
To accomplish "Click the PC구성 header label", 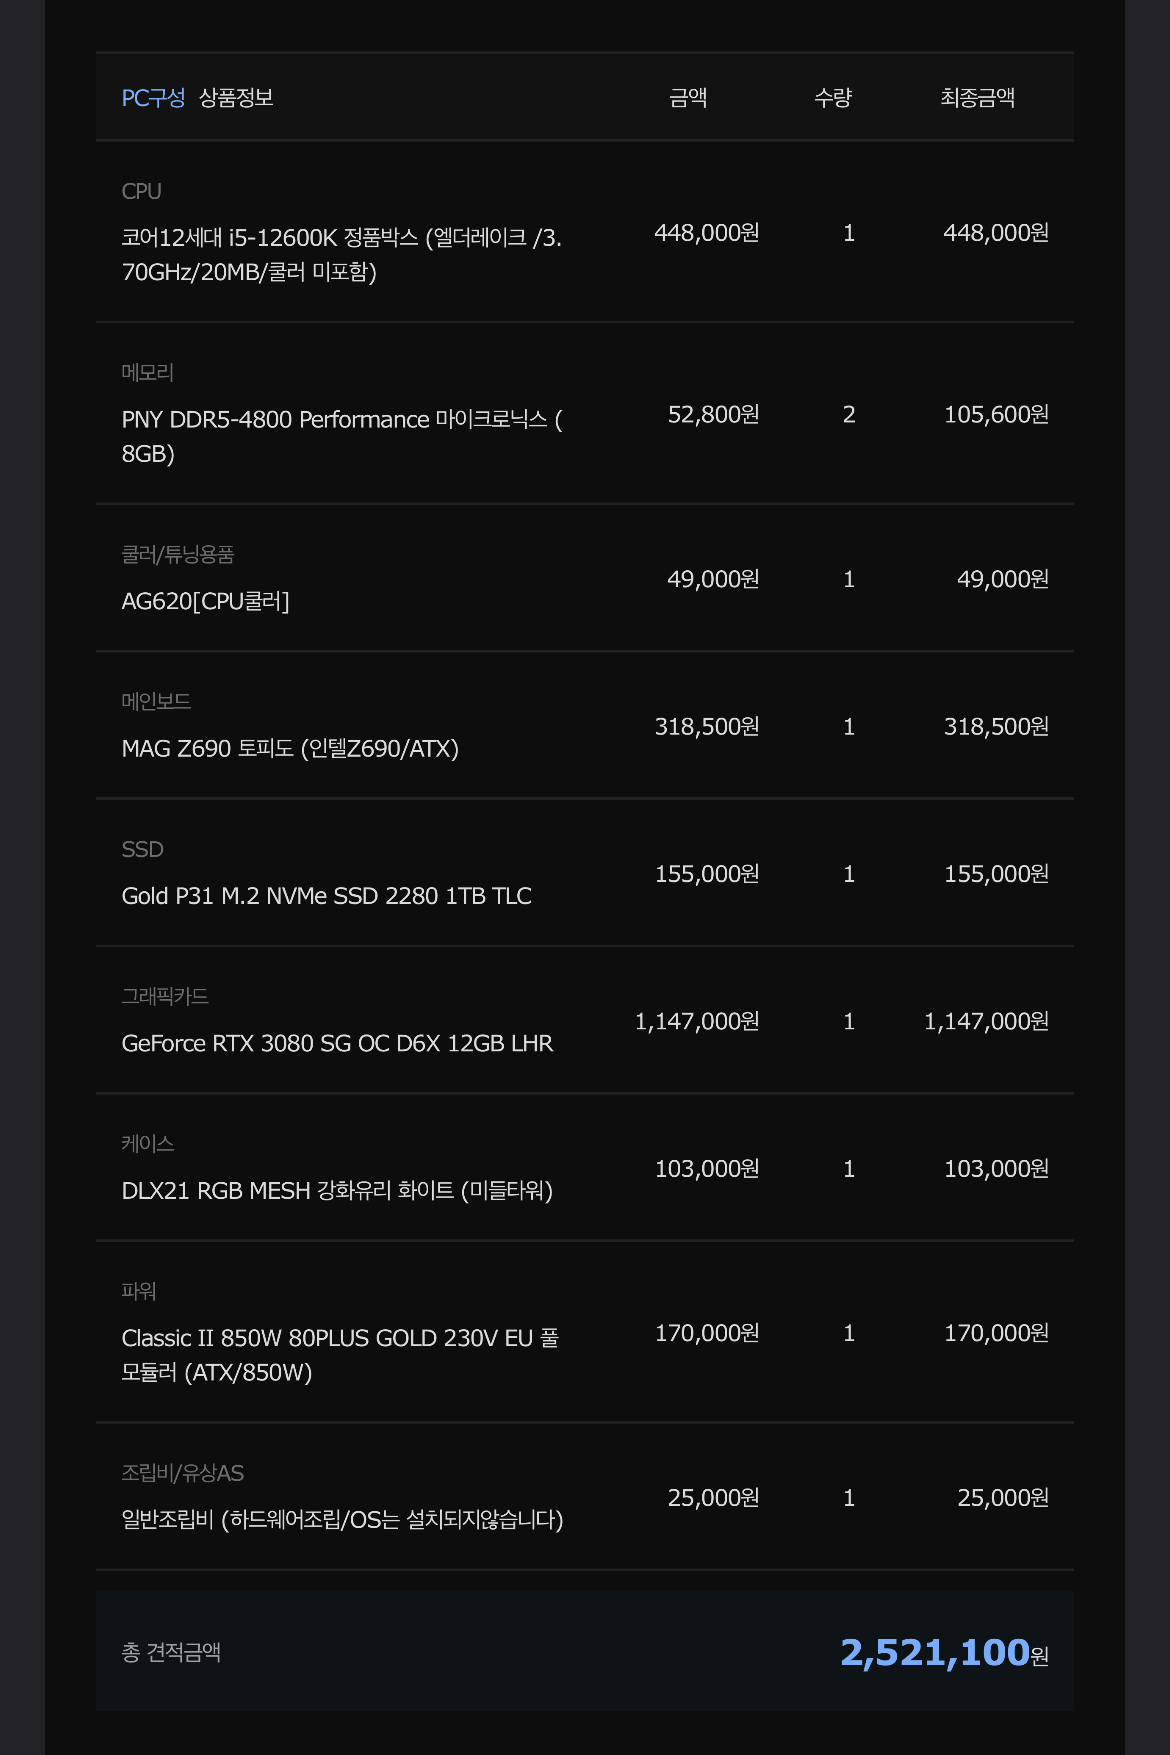I will pyautogui.click(x=153, y=98).
